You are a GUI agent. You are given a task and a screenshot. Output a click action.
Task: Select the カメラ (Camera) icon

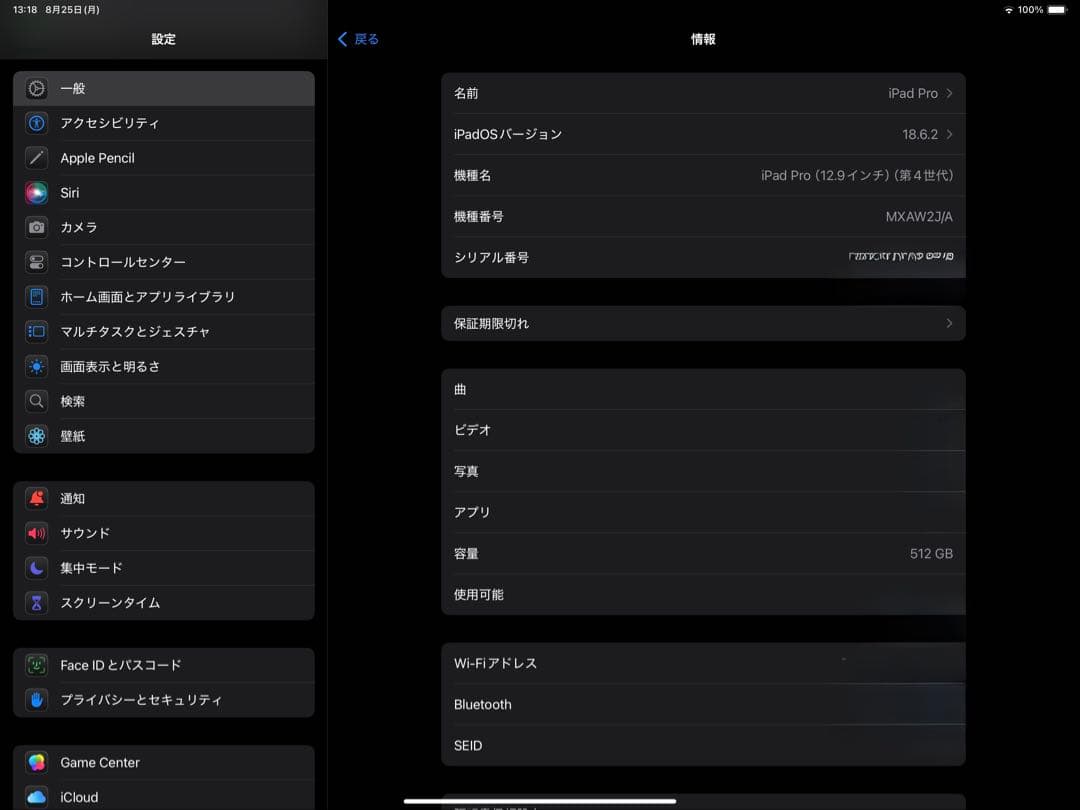pyautogui.click(x=37, y=227)
